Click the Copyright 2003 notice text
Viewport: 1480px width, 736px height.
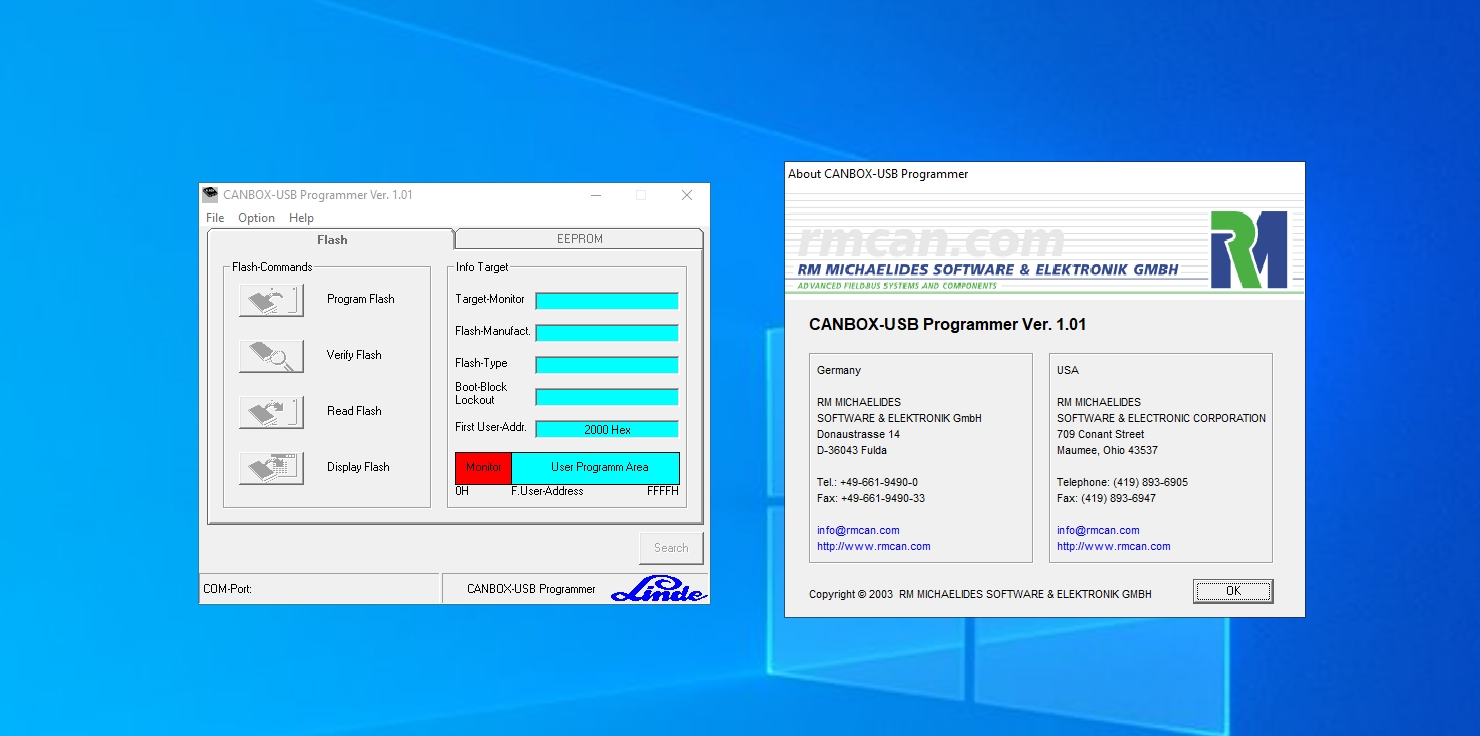point(980,594)
